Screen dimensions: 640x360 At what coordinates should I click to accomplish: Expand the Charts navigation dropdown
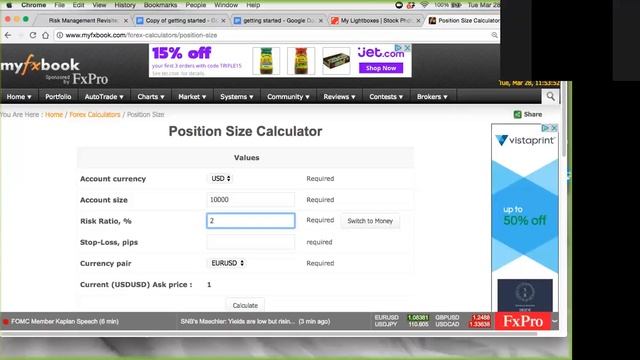[x=151, y=97]
